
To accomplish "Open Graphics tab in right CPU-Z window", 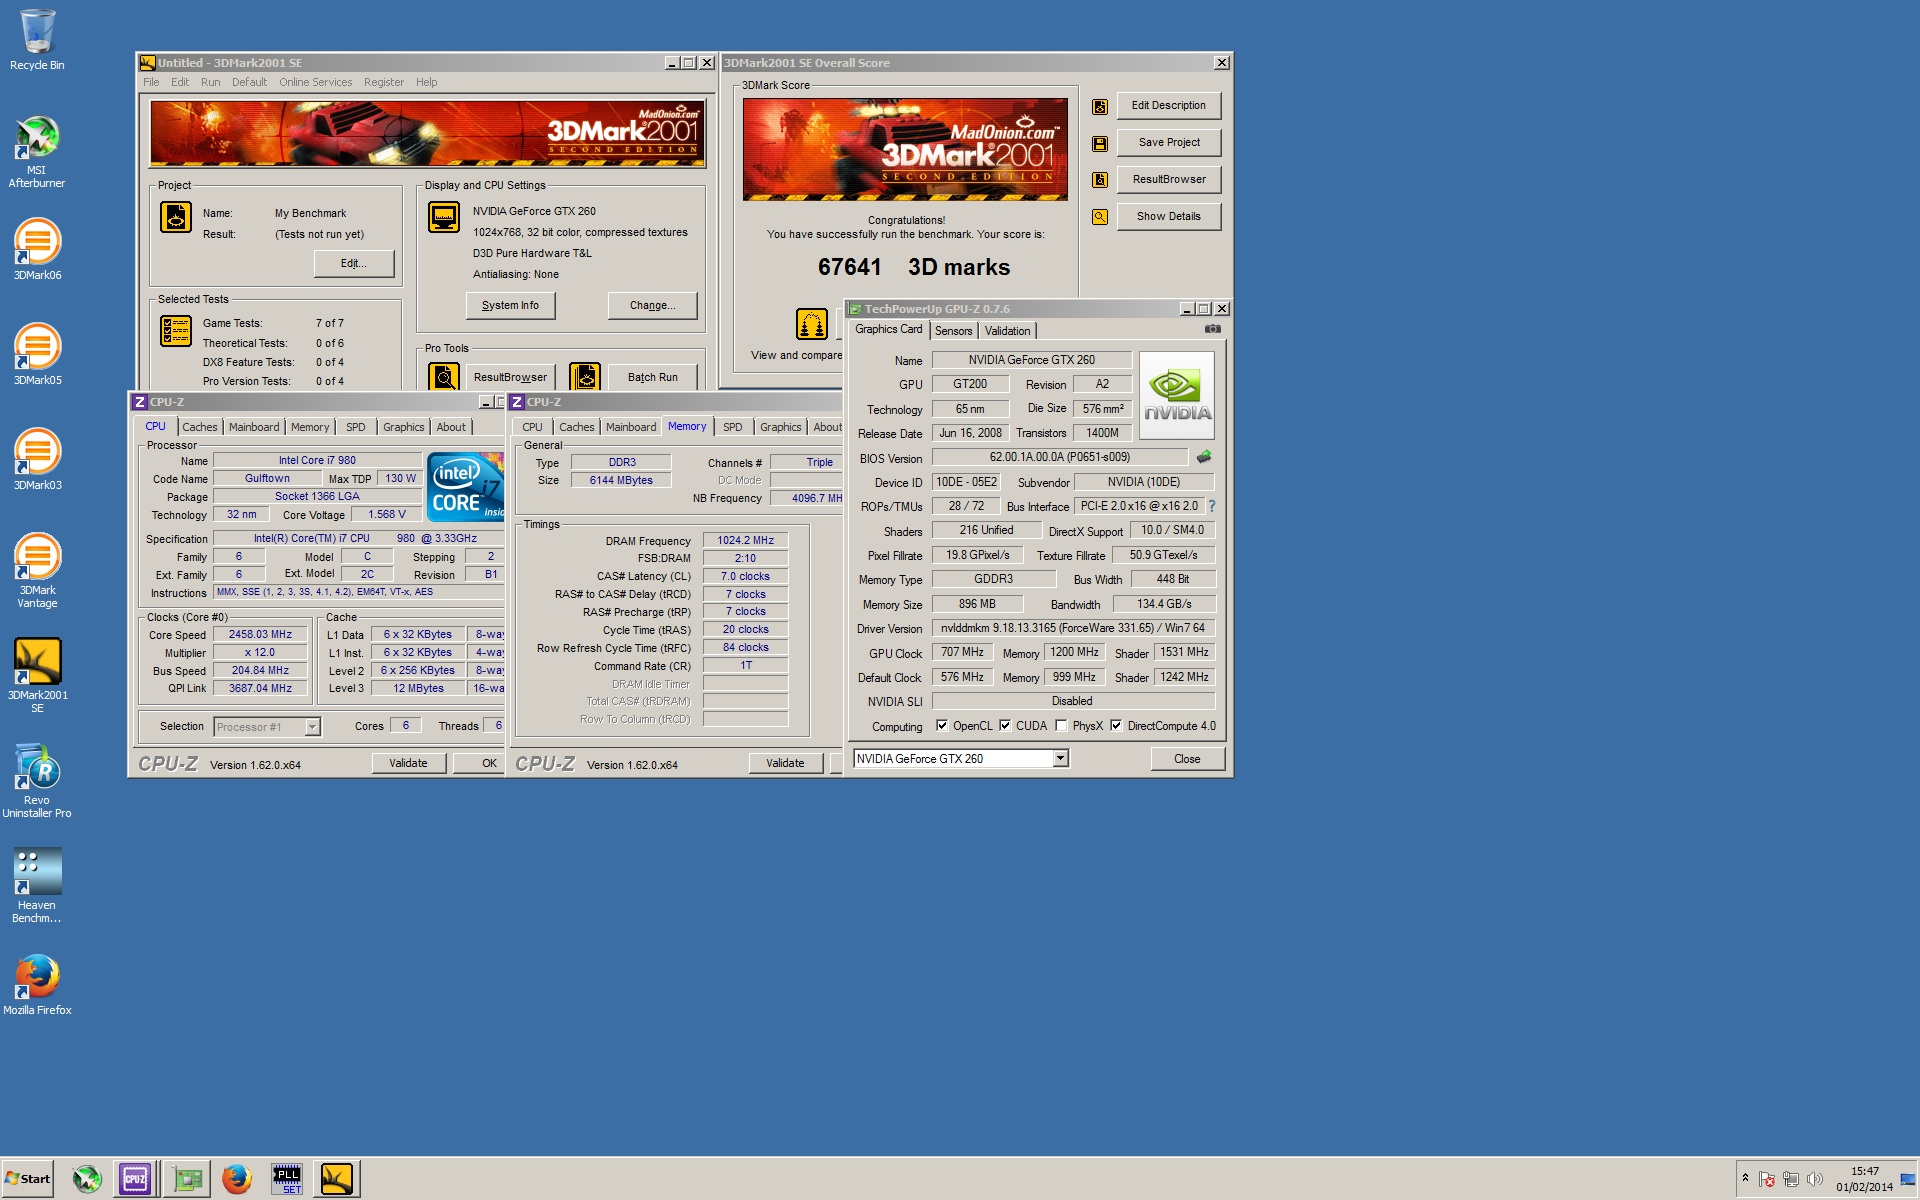I will [x=781, y=427].
